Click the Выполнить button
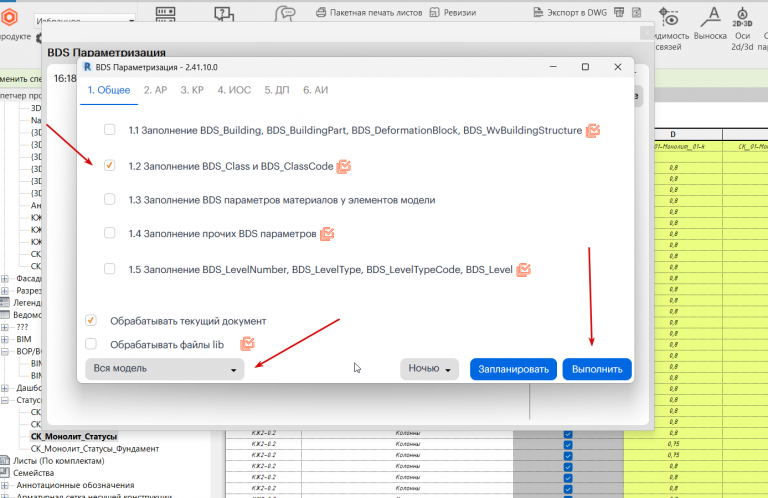The image size is (768, 498). coord(597,369)
